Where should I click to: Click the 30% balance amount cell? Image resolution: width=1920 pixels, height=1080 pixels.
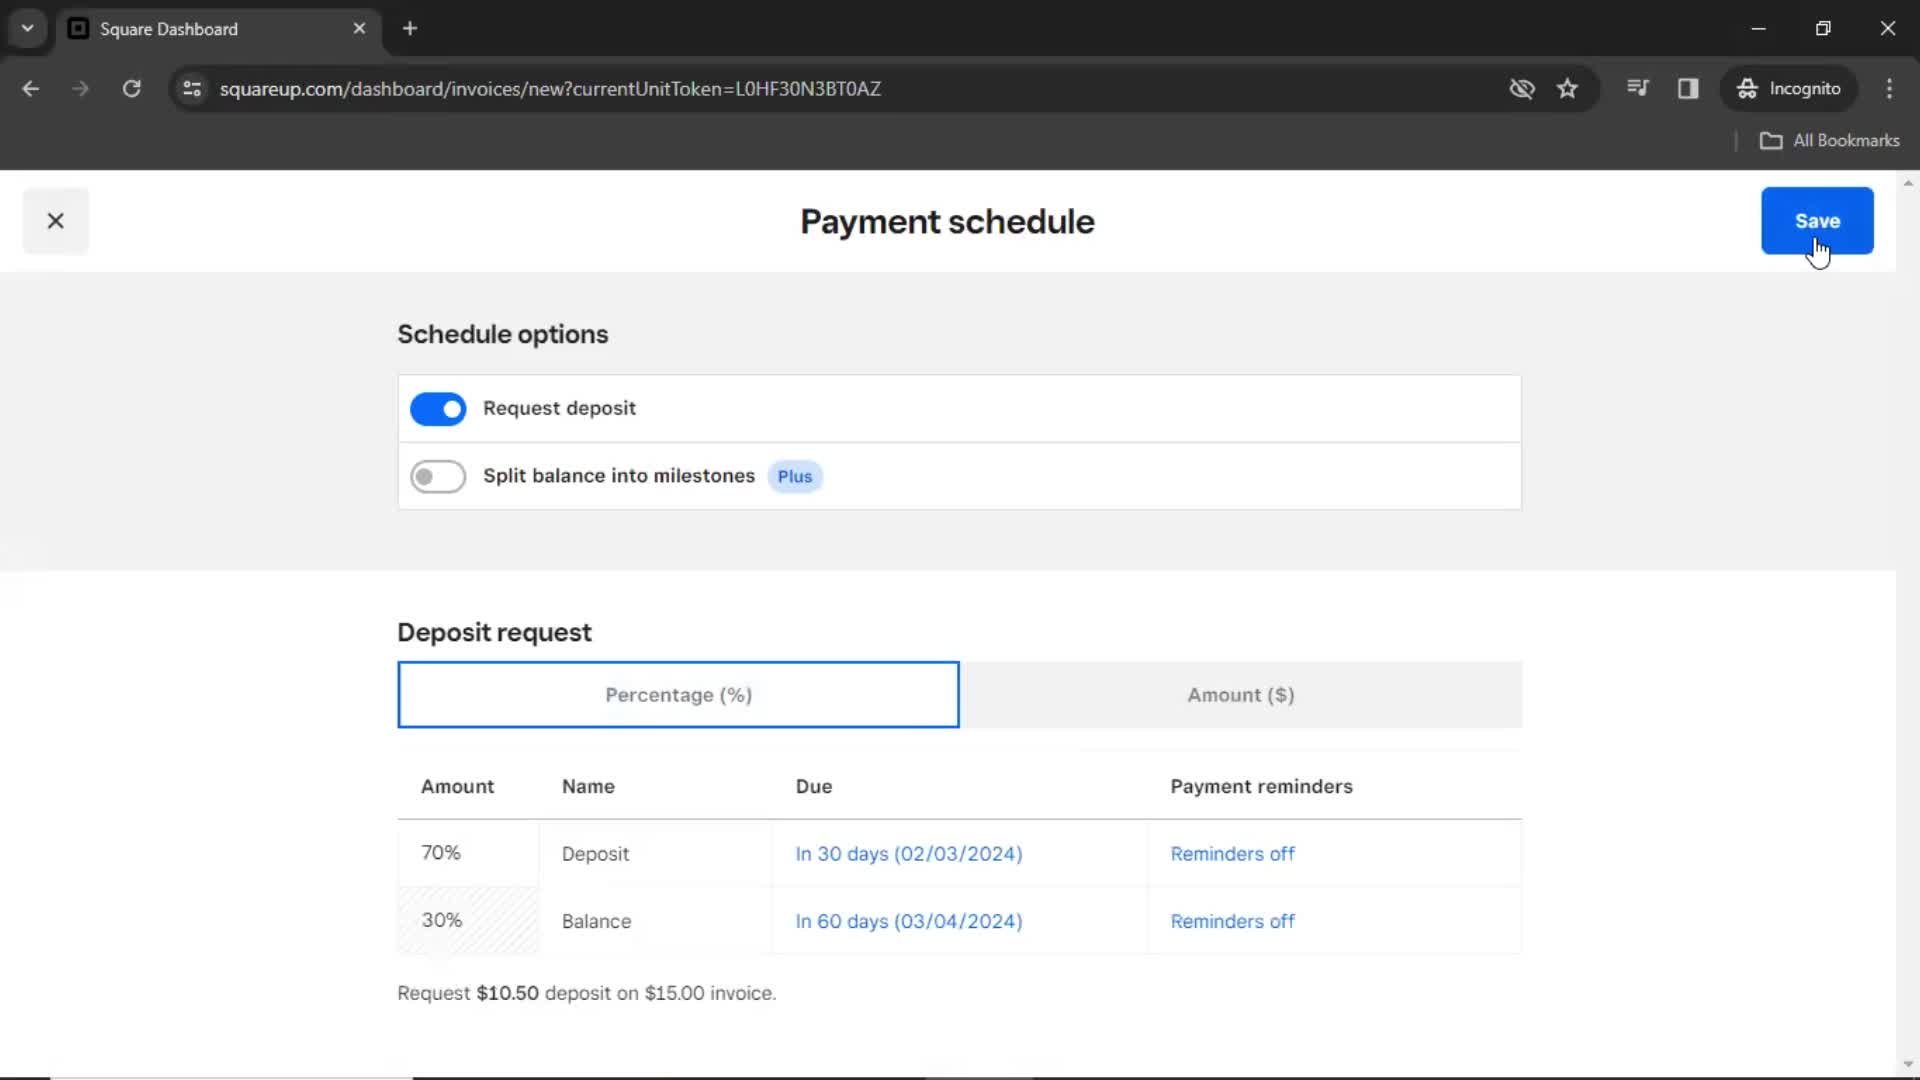(468, 920)
